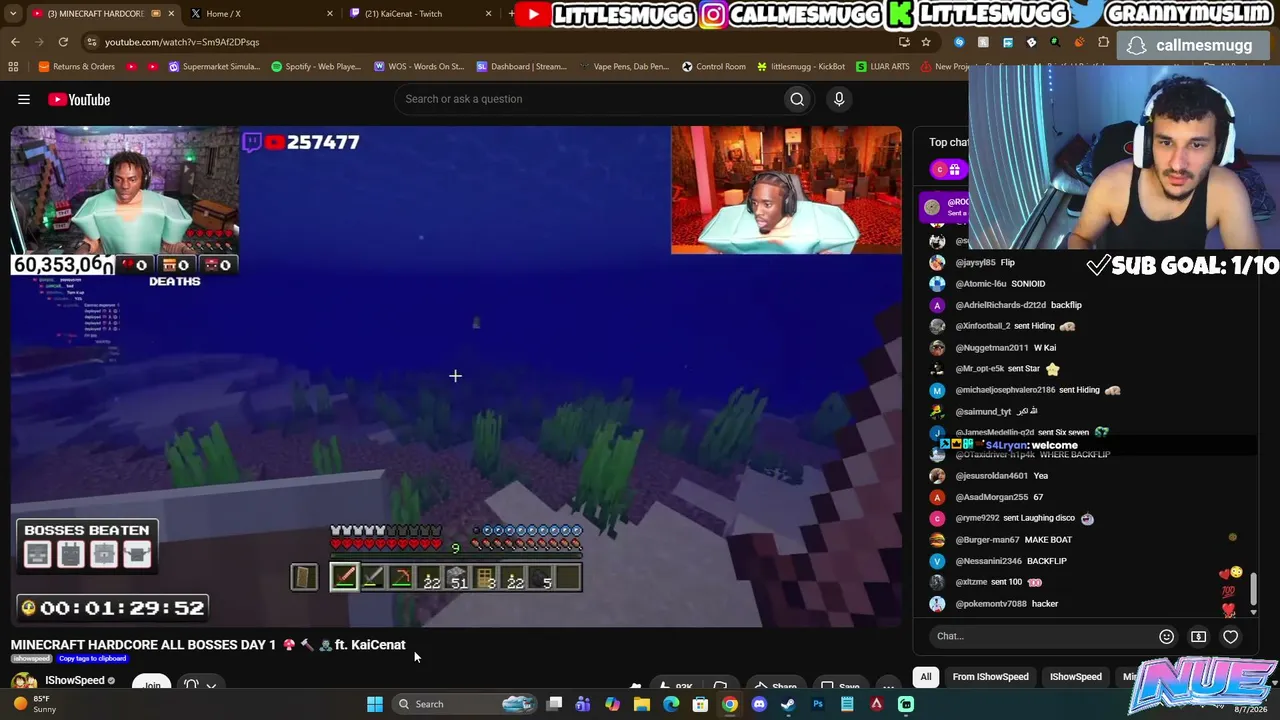Viewport: 1280px width, 720px height.
Task: Open the LUAR ARTS bookmark
Action: (882, 67)
